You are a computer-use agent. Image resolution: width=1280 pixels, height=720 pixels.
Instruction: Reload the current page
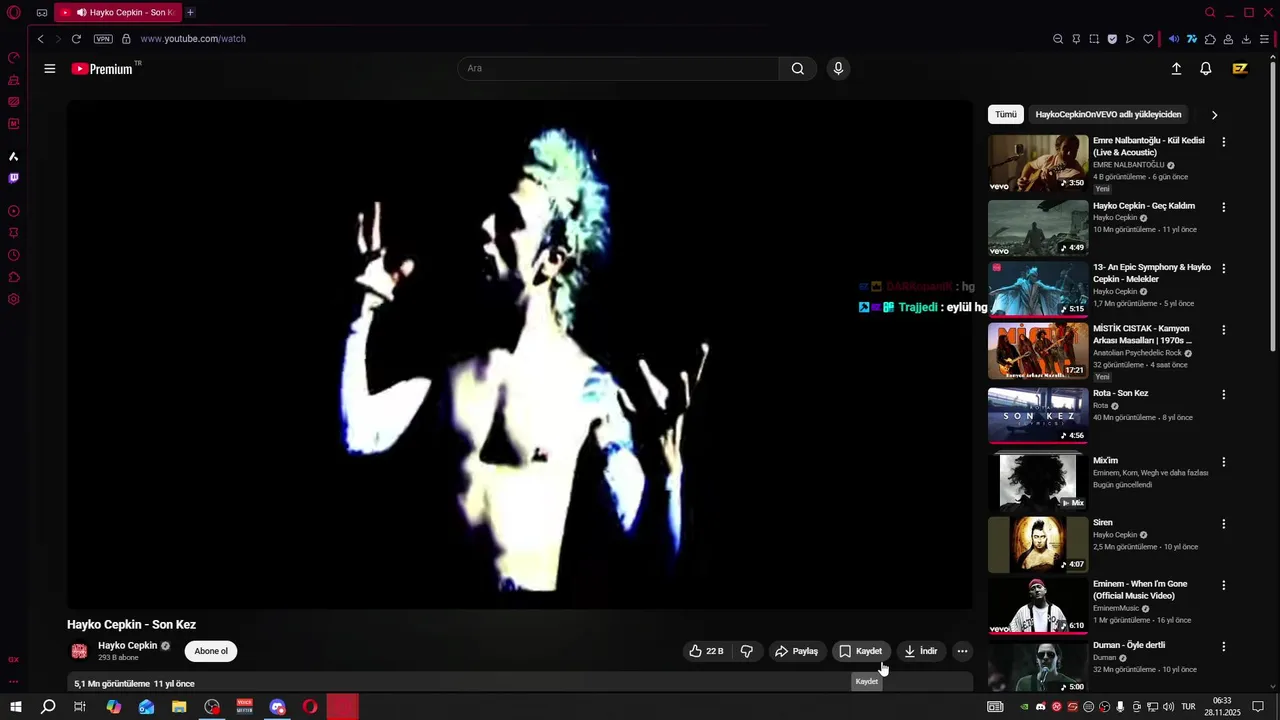coord(76,39)
